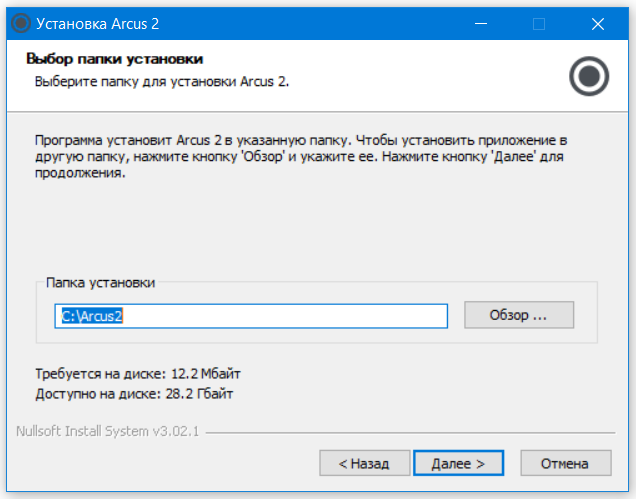The height and width of the screenshot is (499, 636).
Task: Click the Arcus 2 title bar icon
Action: pyautogui.click(x=21, y=23)
